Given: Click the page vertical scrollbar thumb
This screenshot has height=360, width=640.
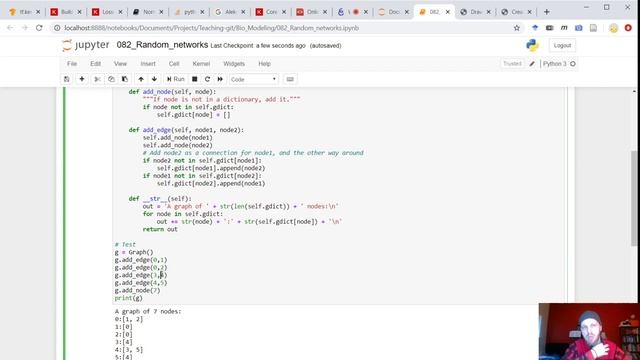Looking at the screenshot, I should [634, 198].
